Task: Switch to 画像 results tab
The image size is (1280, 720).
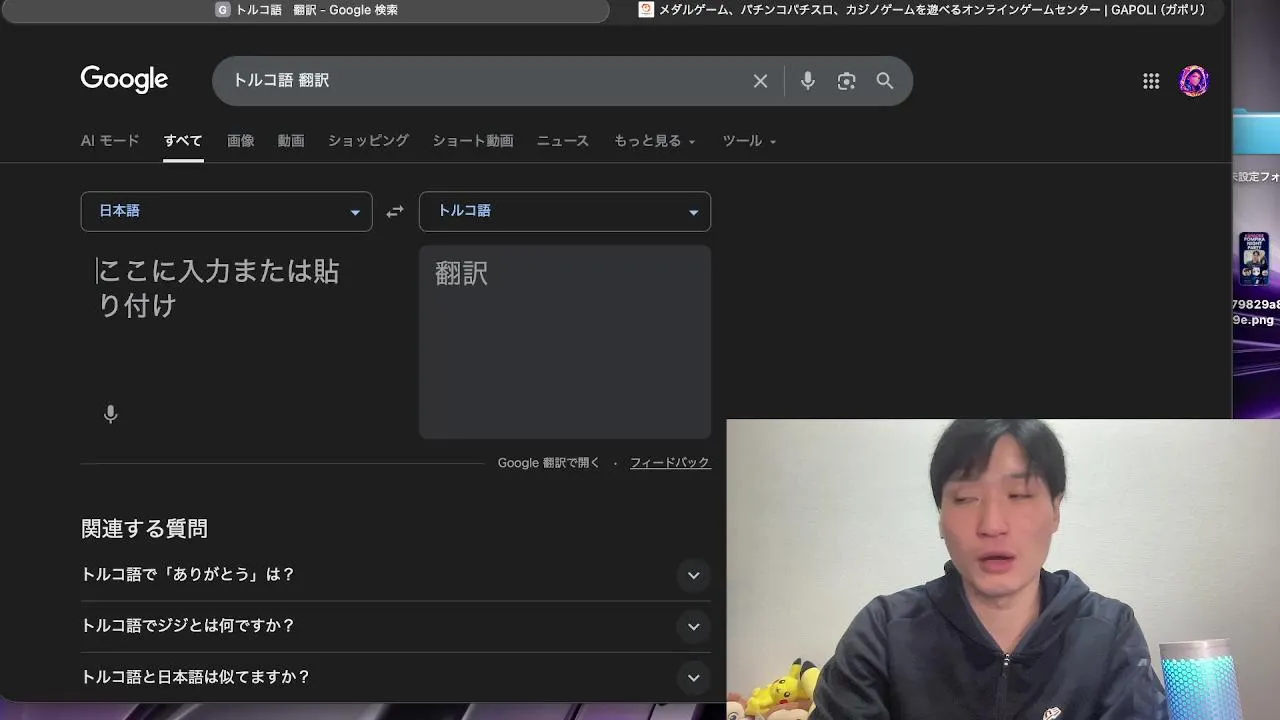Action: [x=240, y=141]
